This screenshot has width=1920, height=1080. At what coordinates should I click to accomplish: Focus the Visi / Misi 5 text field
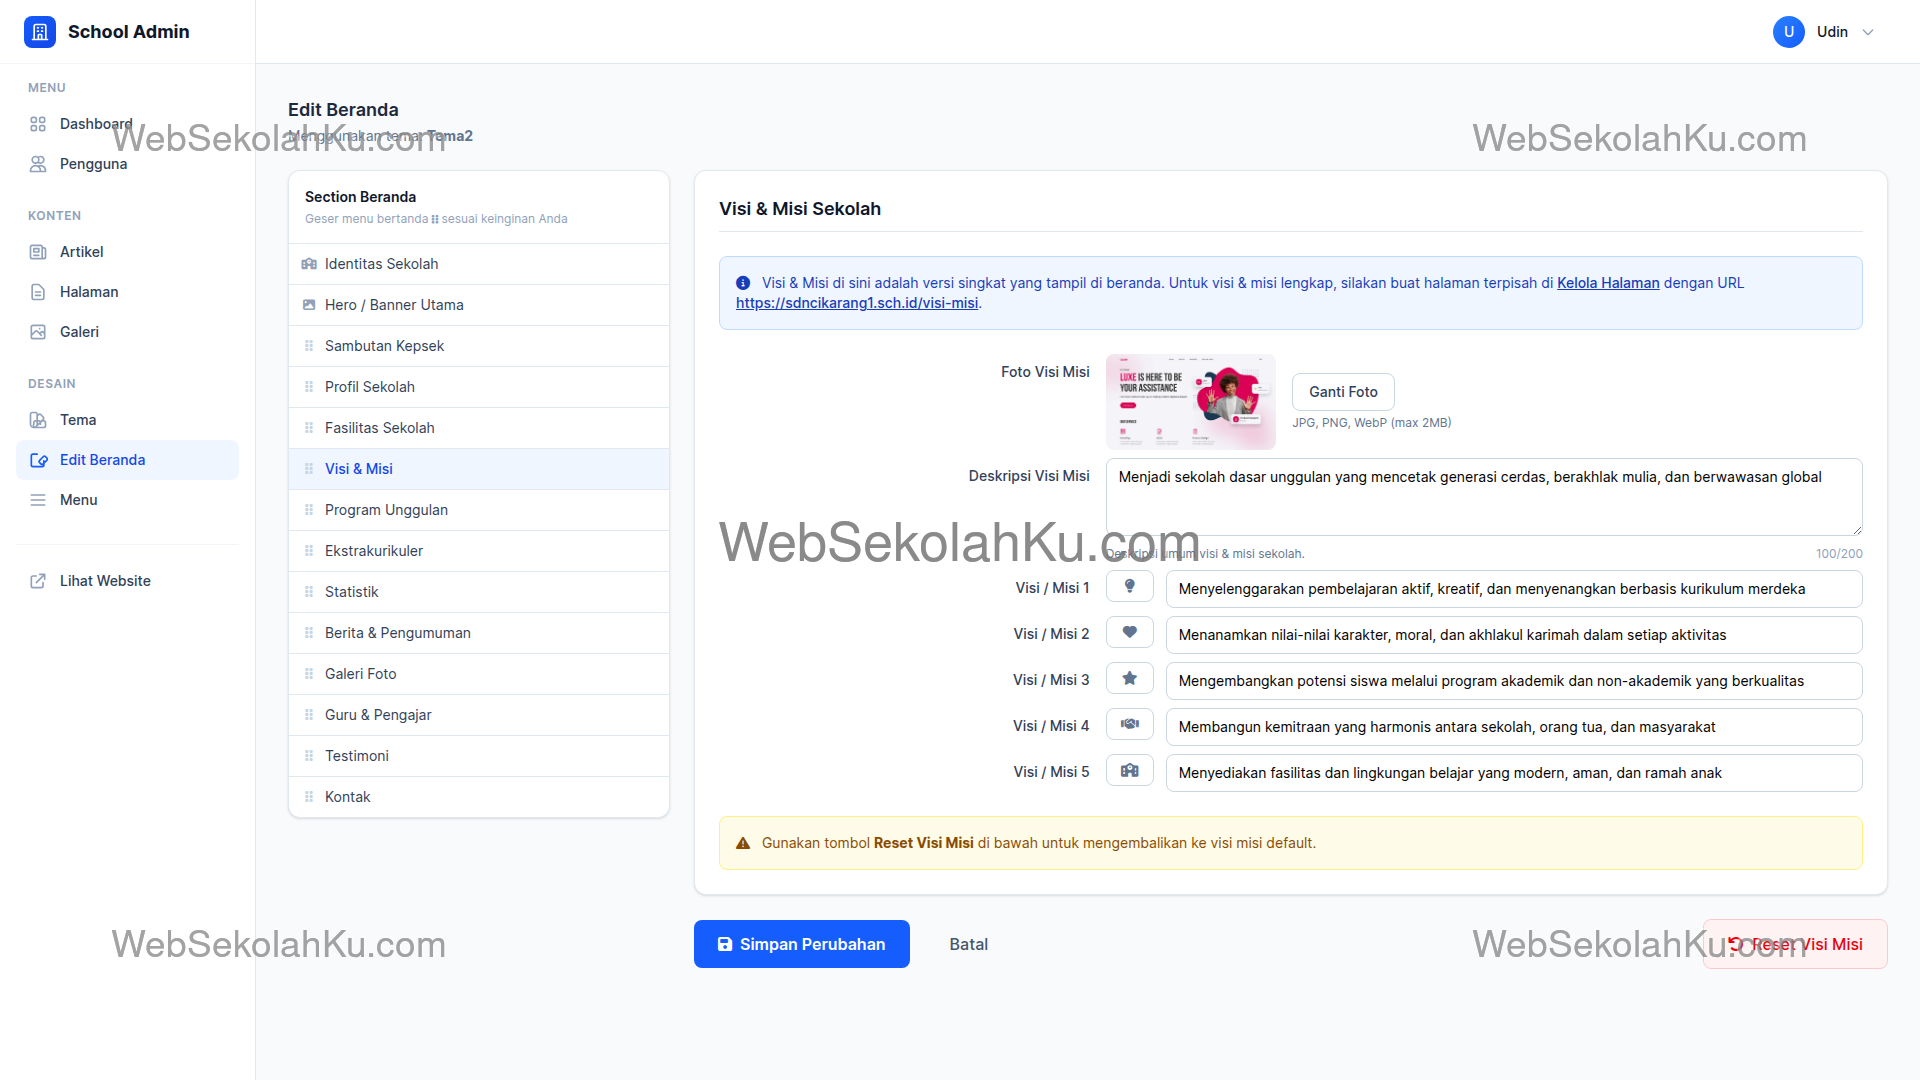[1514, 773]
